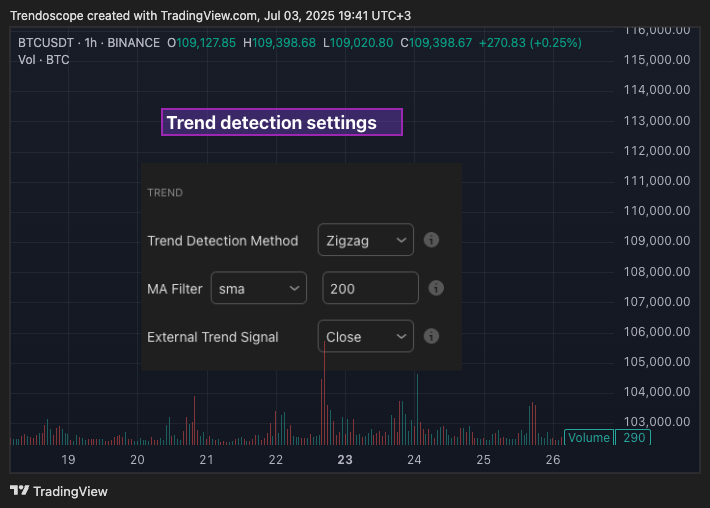
Task: Click the External Trend Signal label
Action: point(213,337)
